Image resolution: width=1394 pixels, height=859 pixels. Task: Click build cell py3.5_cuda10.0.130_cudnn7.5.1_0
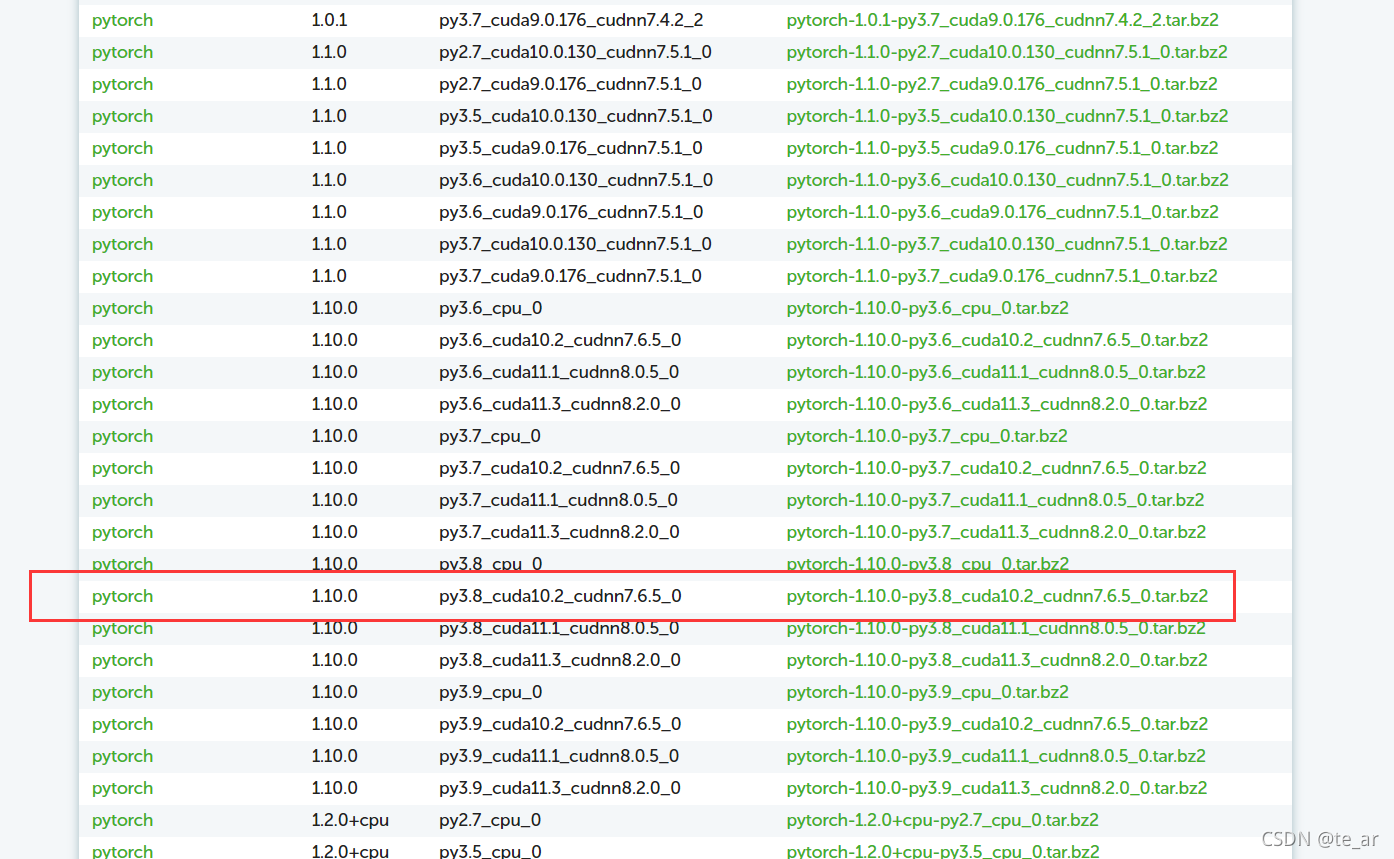point(576,116)
